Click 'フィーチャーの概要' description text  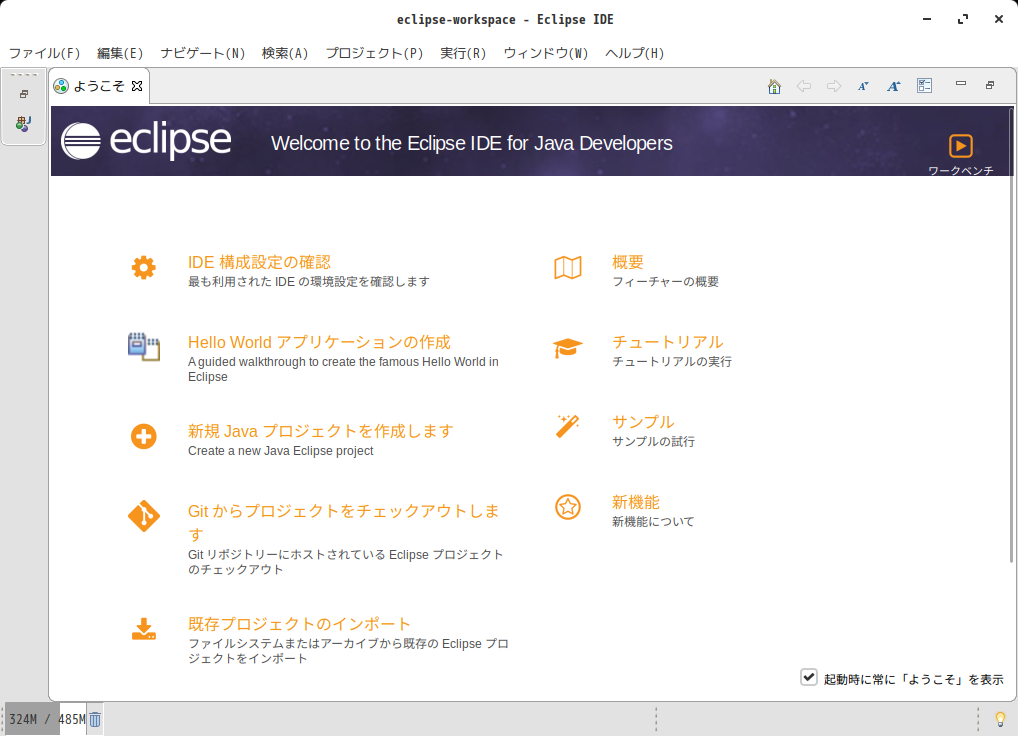pos(665,281)
